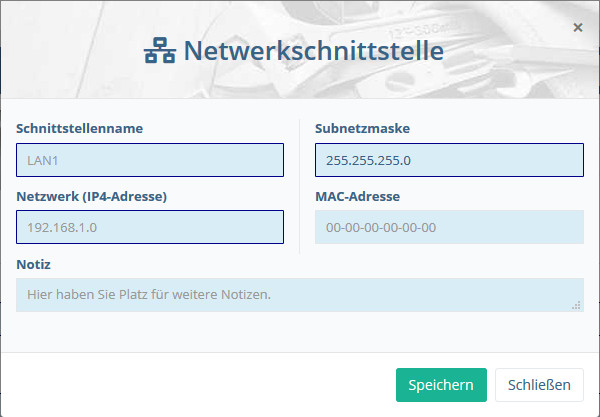Viewport: 600px width, 417px height.
Task: Click the network interface icon in header
Action: pyautogui.click(x=160, y=50)
